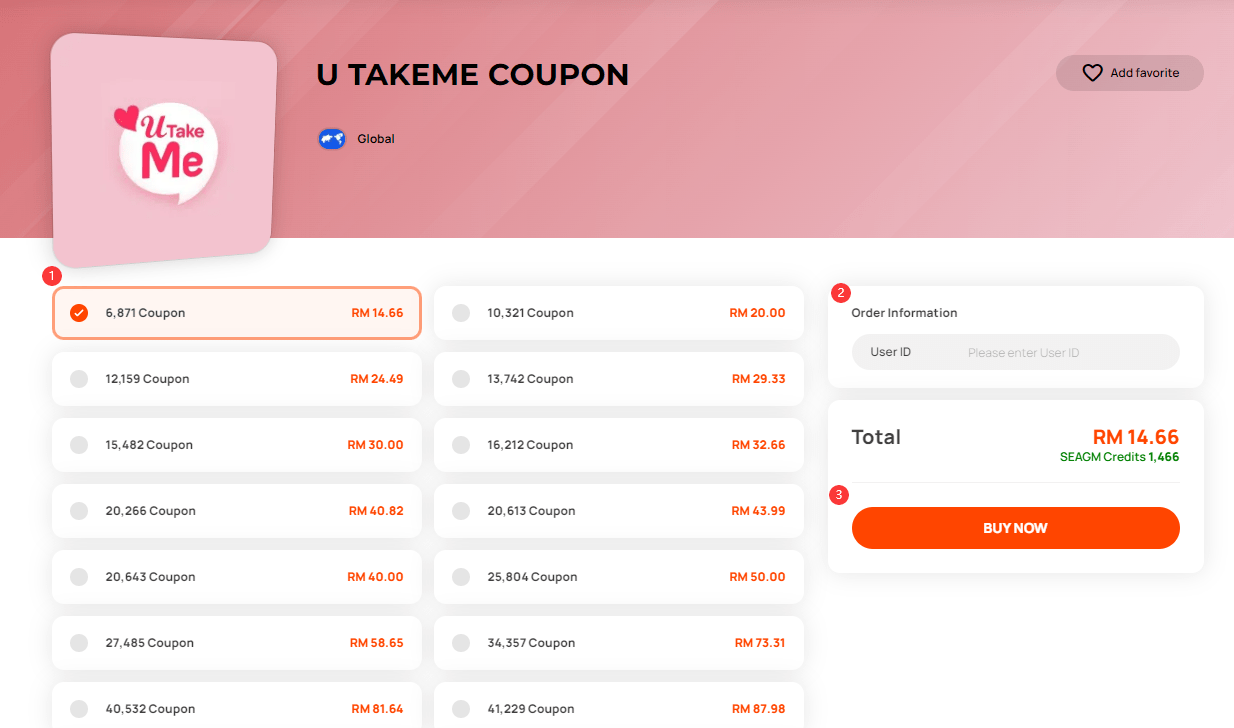1234x728 pixels.
Task: Choose the 20,266 Coupon option
Action: 236,510
